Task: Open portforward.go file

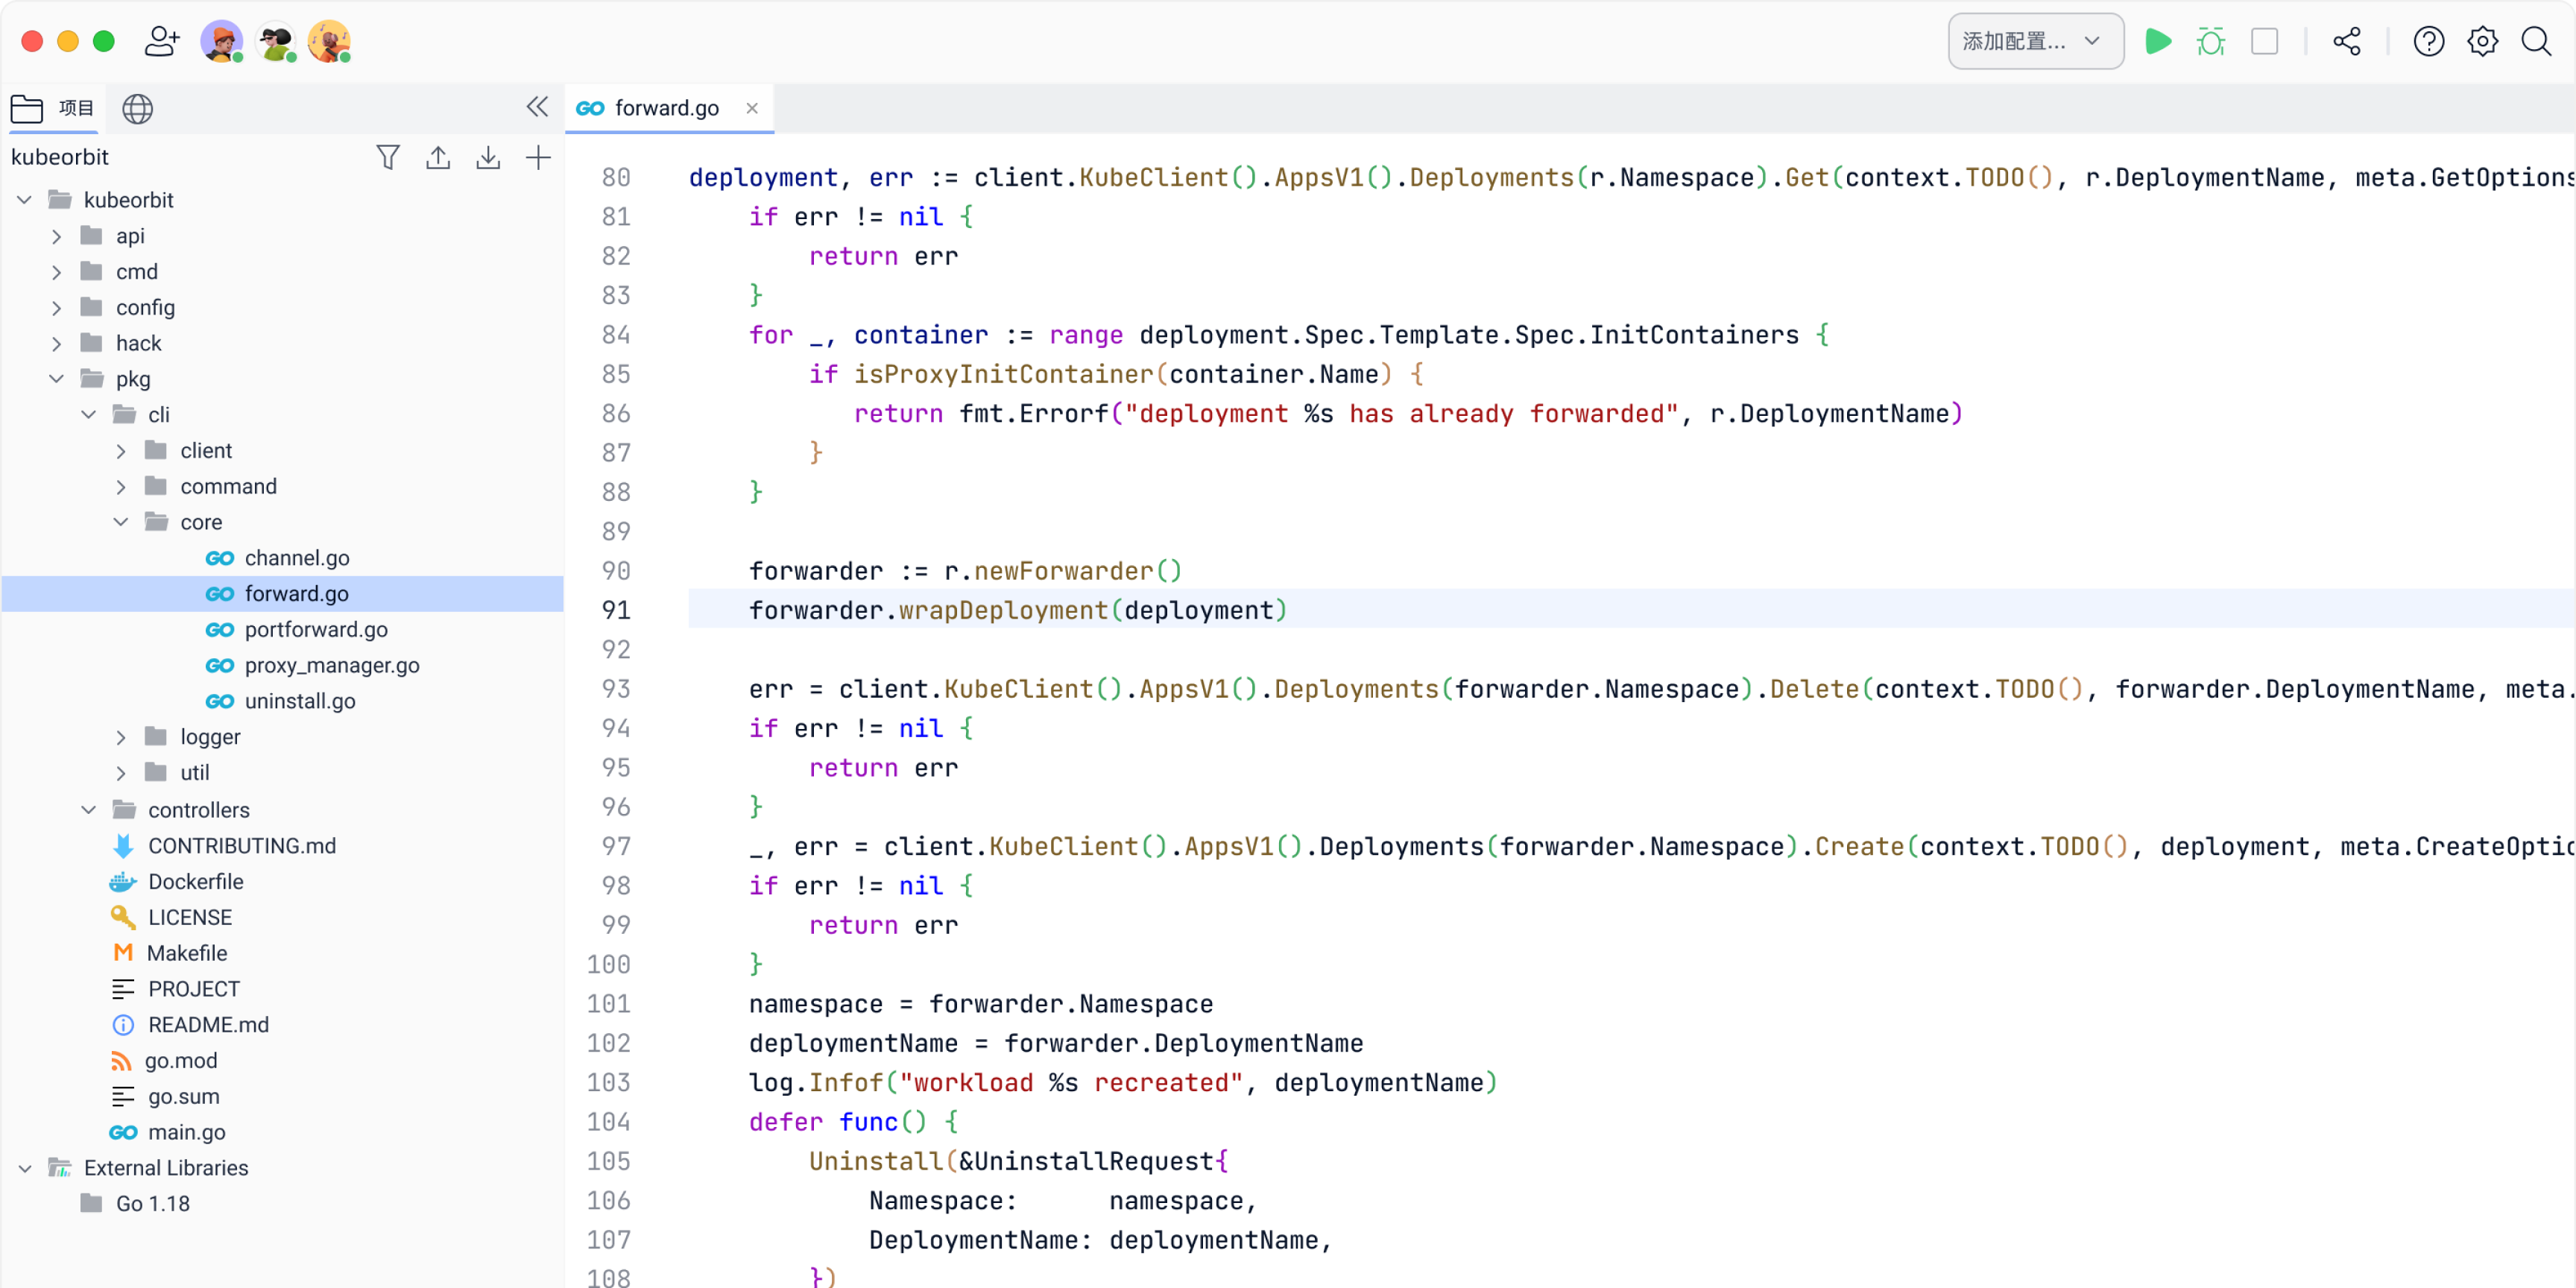Action: point(316,630)
